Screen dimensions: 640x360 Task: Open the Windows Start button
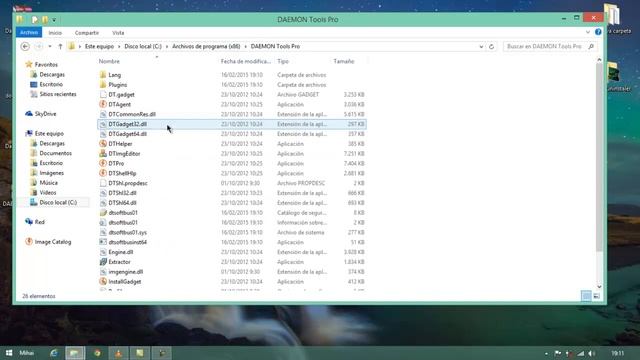[x=9, y=353]
